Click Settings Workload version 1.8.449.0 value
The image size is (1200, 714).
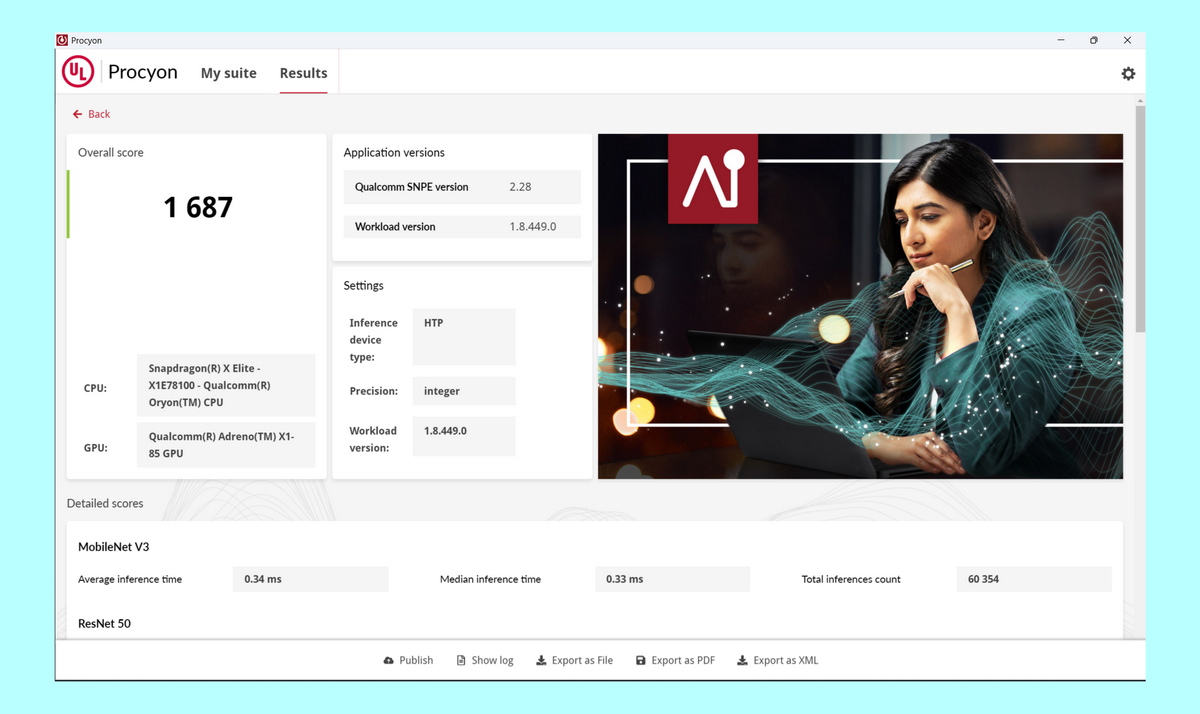coord(463,436)
